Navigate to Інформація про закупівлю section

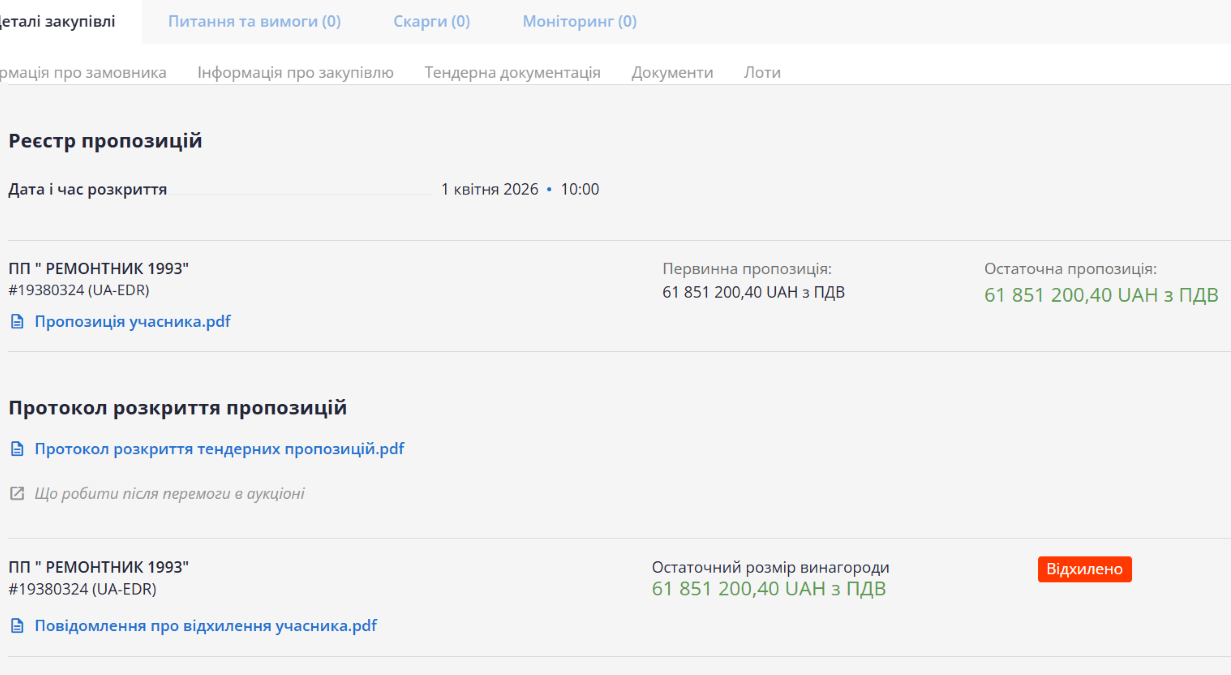[295, 72]
